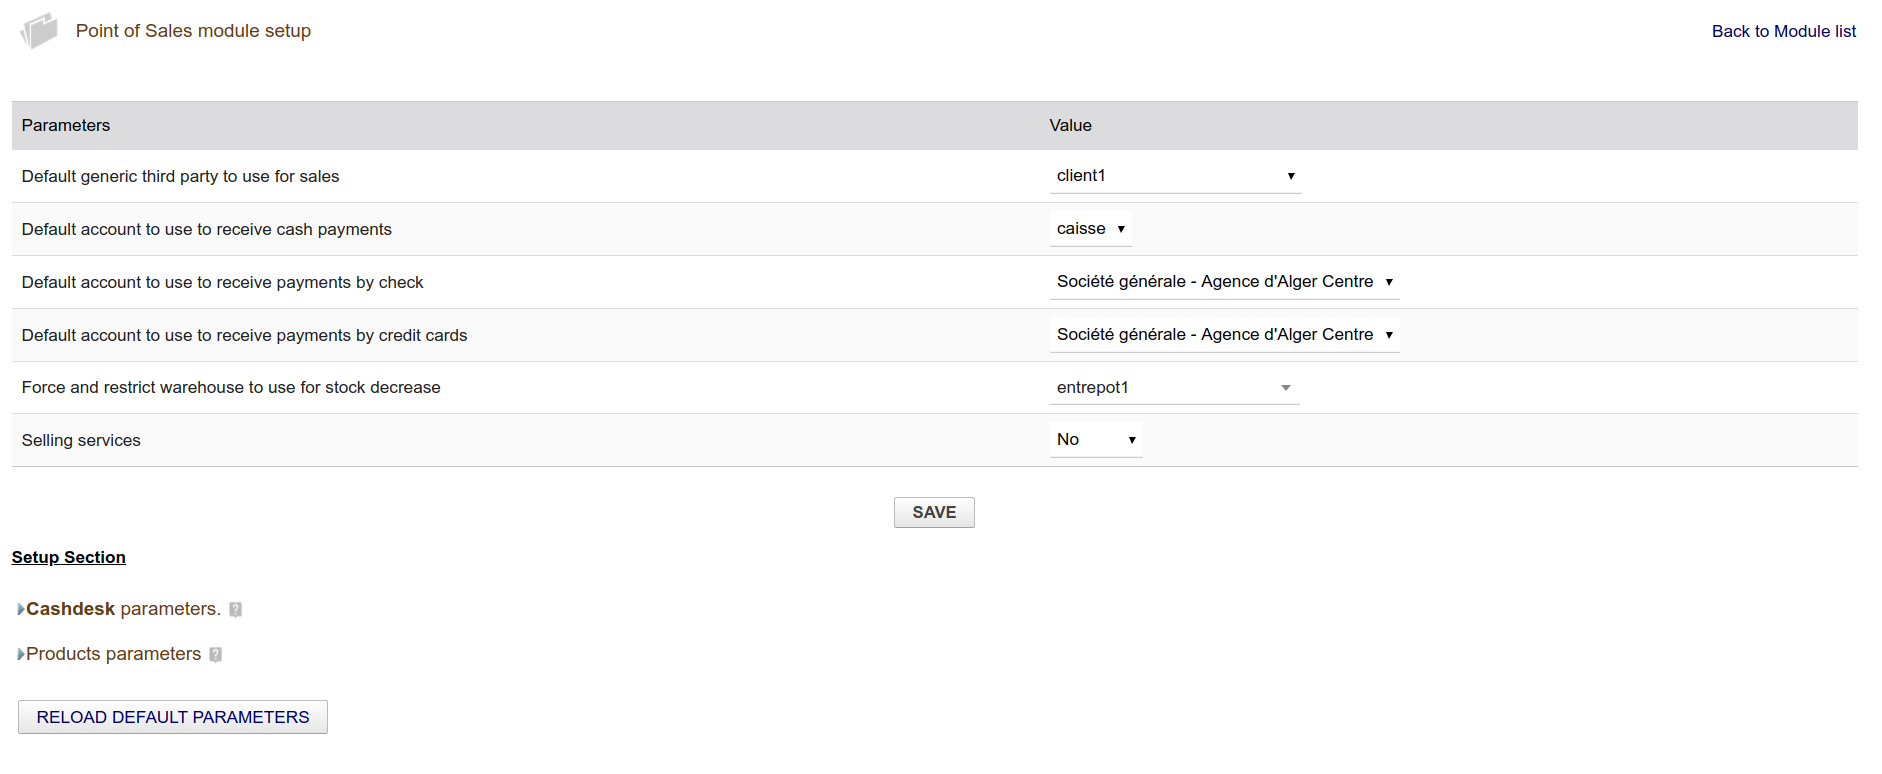Open the Selling services No dropdown
Viewport: 1882px width, 774px height.
1095,440
